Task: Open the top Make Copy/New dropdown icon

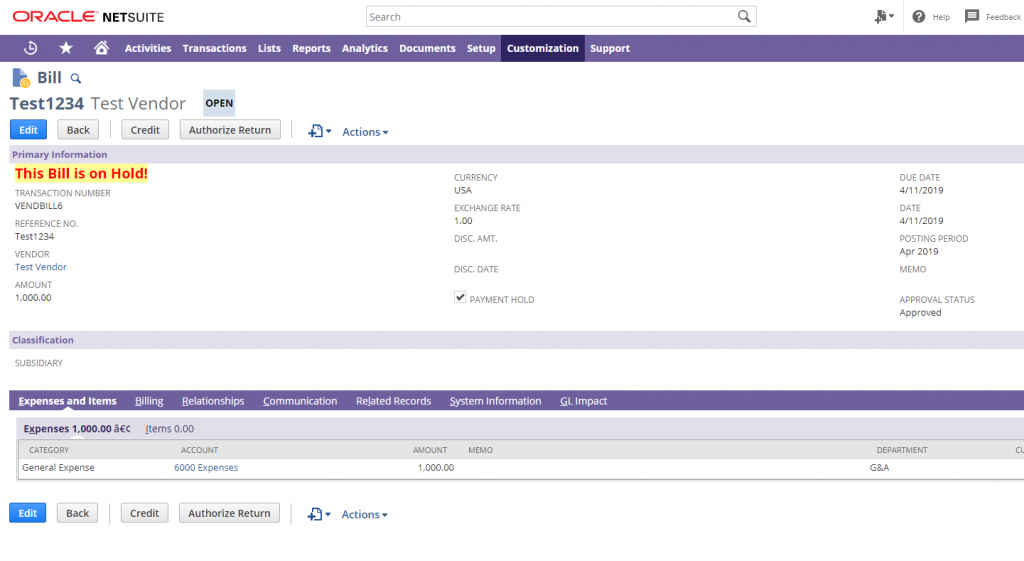Action: pos(319,131)
